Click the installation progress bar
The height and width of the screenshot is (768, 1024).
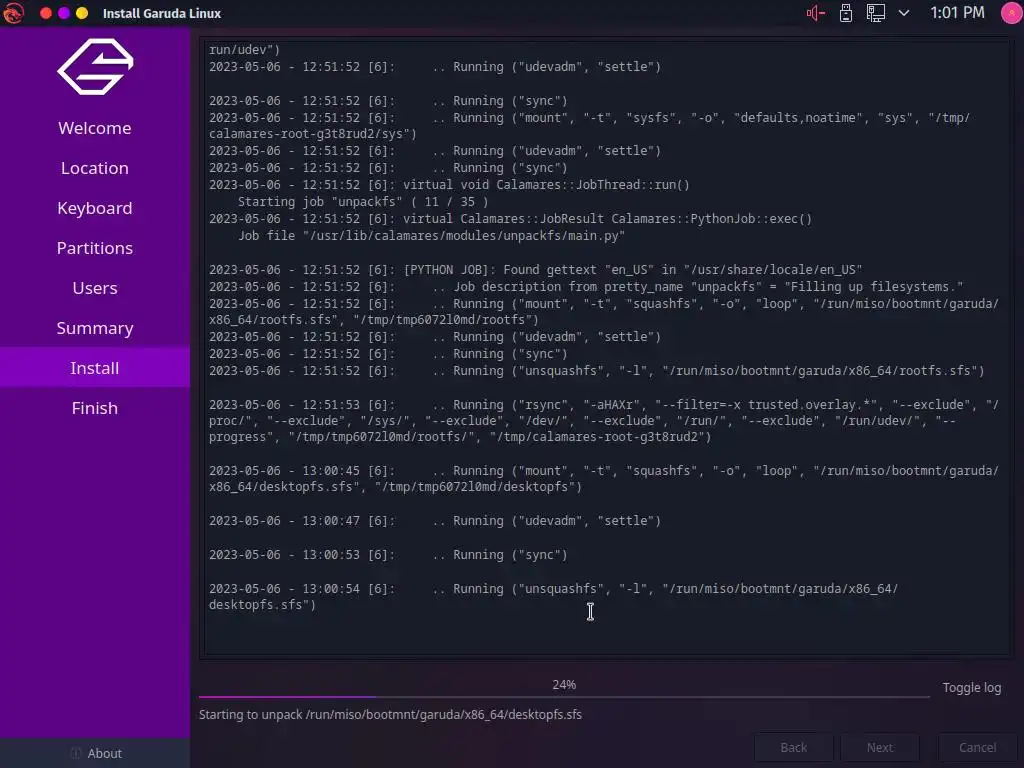pos(564,697)
